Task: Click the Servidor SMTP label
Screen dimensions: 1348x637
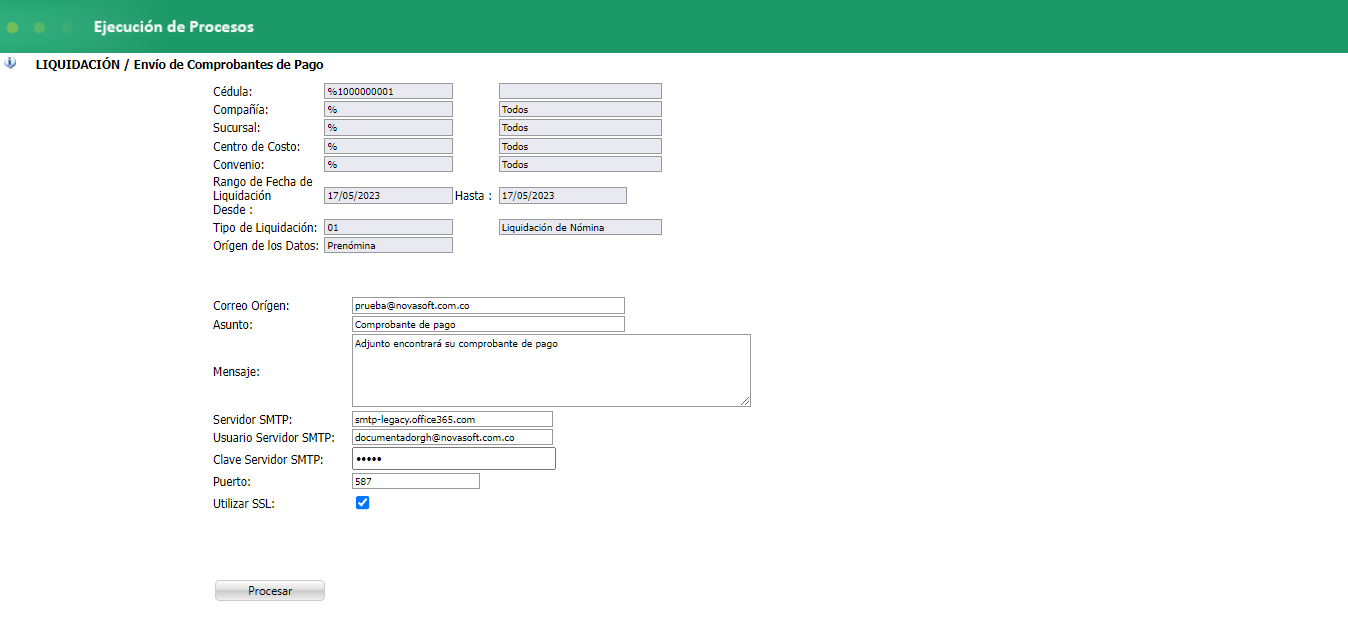Action: pyautogui.click(x=252, y=419)
